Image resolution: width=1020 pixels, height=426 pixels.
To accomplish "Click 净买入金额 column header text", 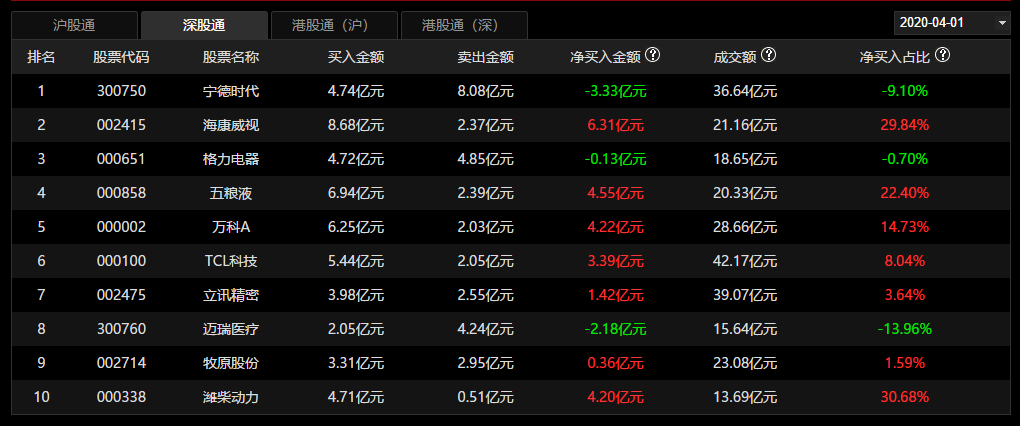I will (606, 57).
